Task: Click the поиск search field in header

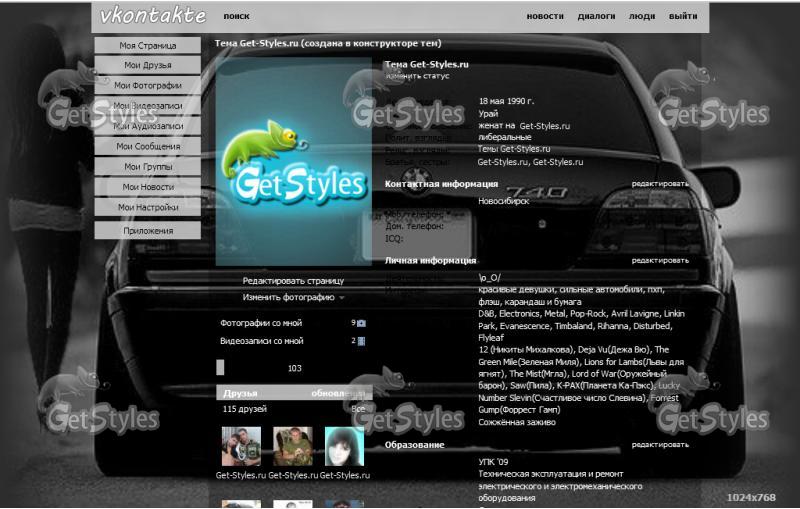Action: click(237, 17)
